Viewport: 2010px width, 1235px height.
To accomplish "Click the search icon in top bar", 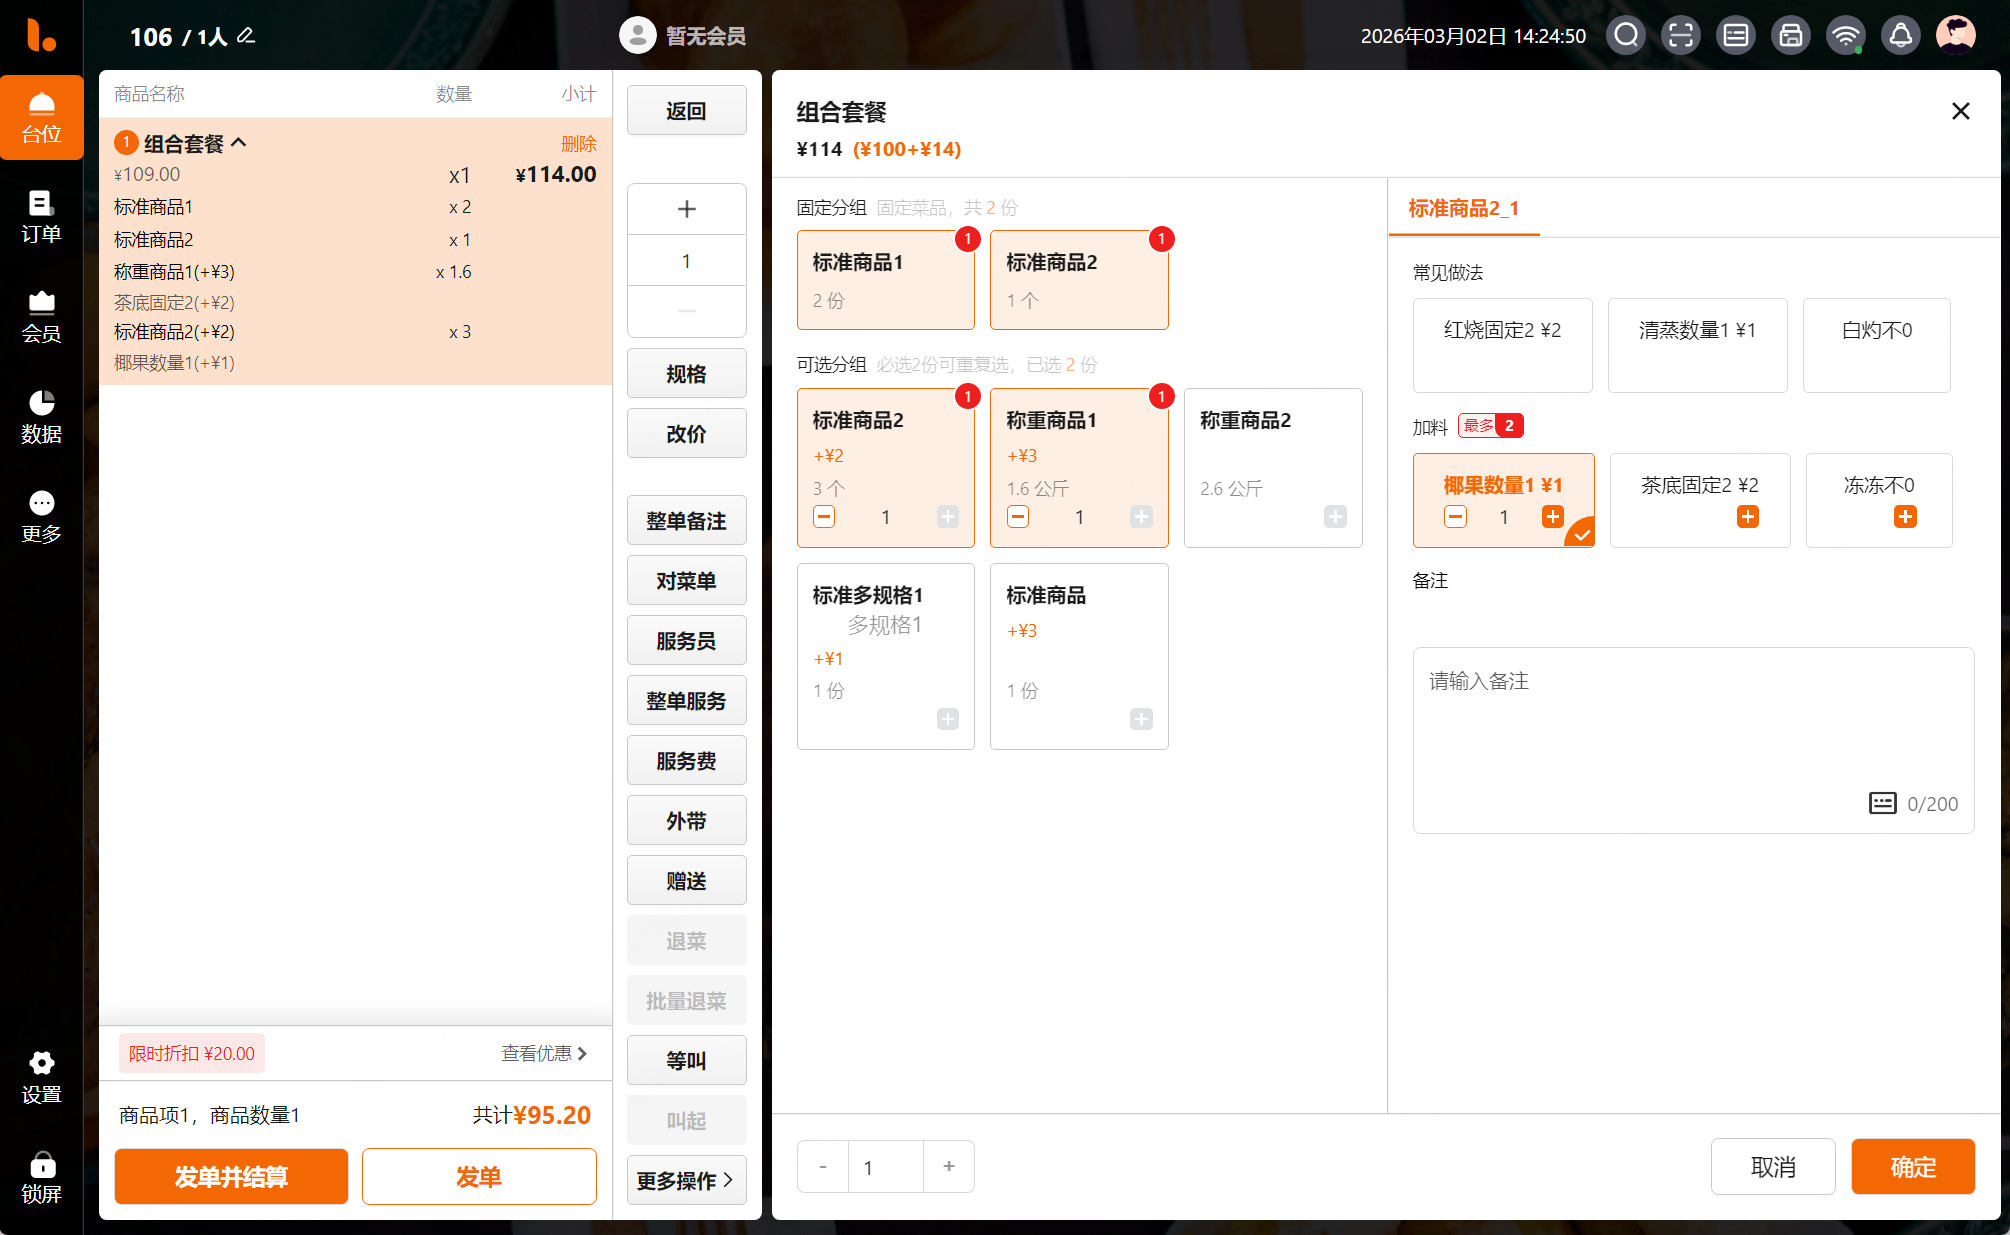I will pos(1626,36).
